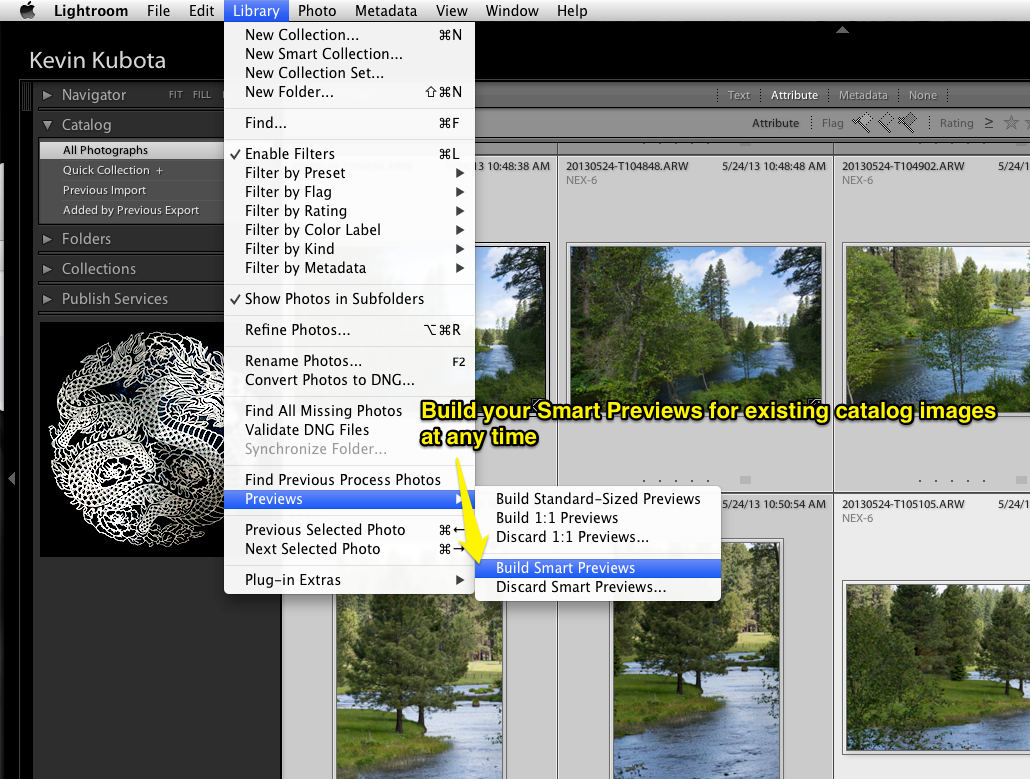Choose Discard 1:1 Previews

tap(598, 537)
